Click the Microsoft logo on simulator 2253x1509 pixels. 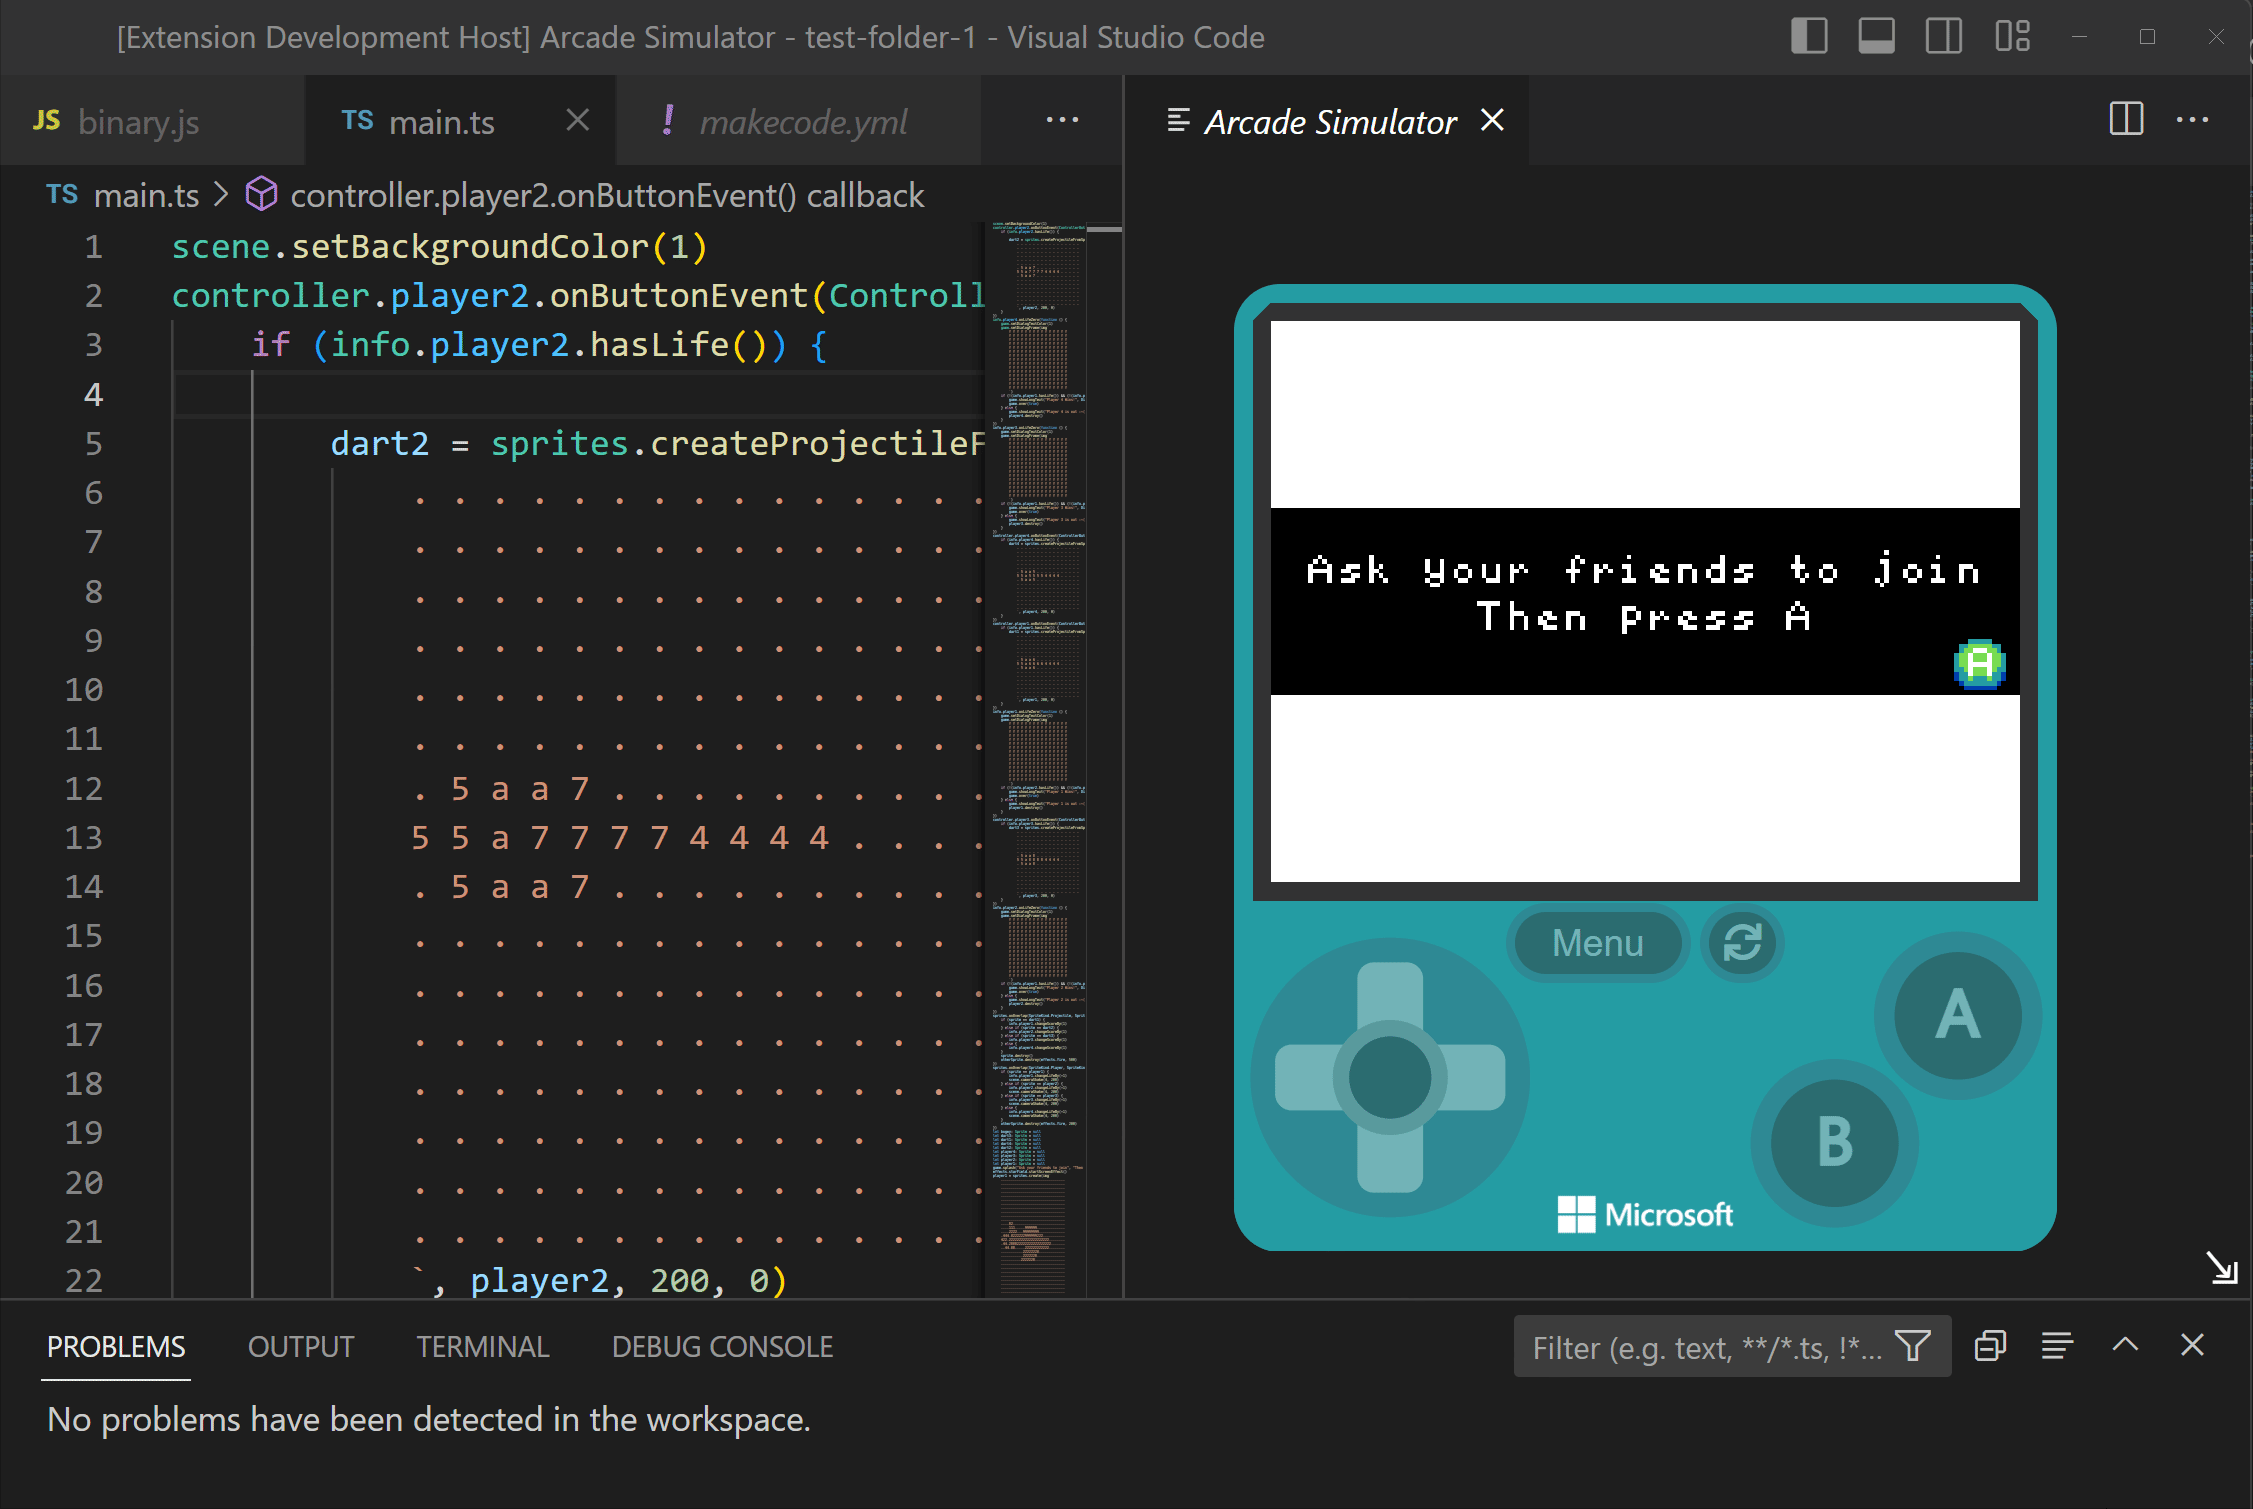pos(1645,1214)
